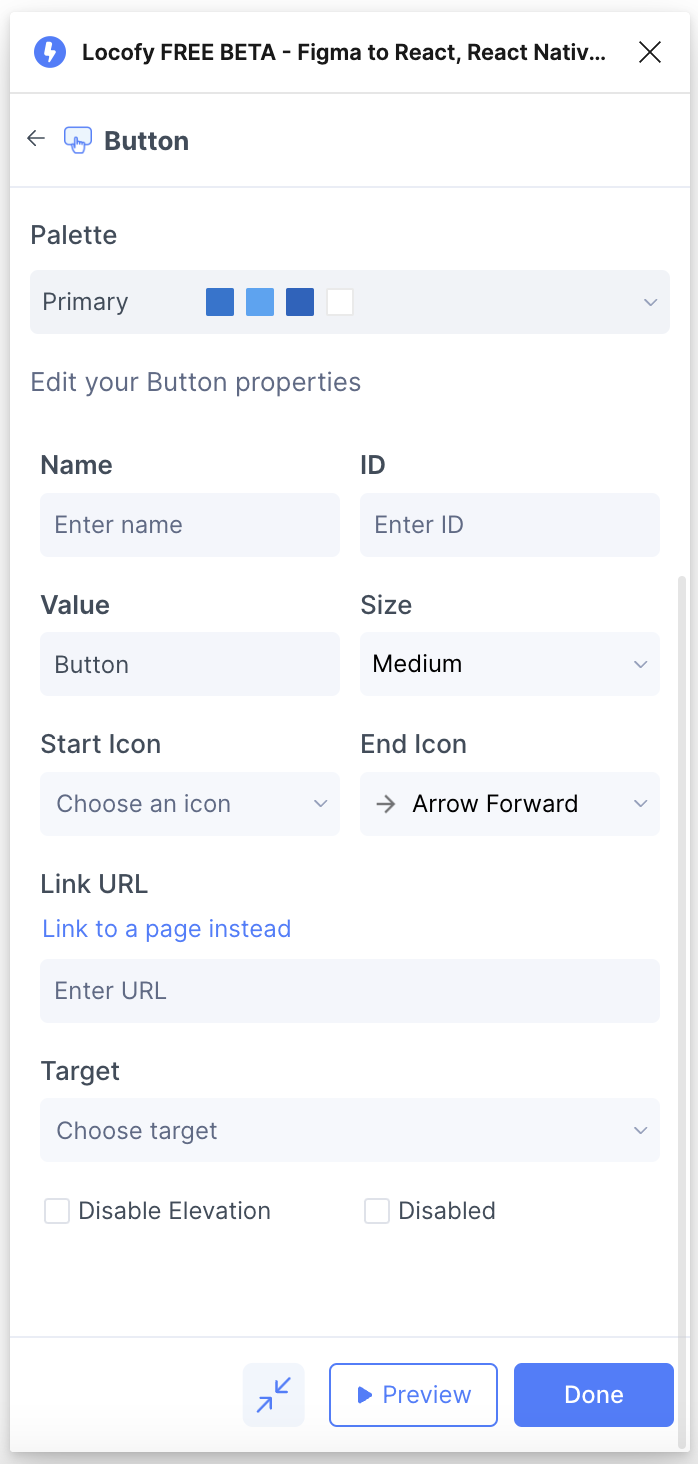
Task: Click the Enter name text field
Action: click(x=190, y=525)
